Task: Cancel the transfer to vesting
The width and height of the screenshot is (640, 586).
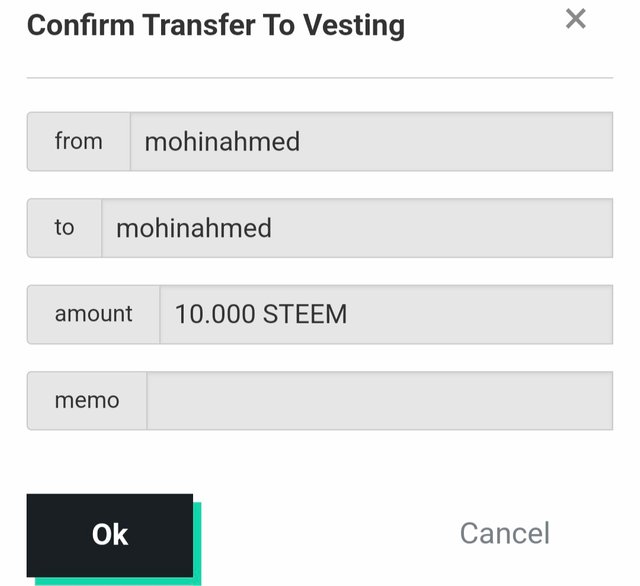Action: point(504,533)
